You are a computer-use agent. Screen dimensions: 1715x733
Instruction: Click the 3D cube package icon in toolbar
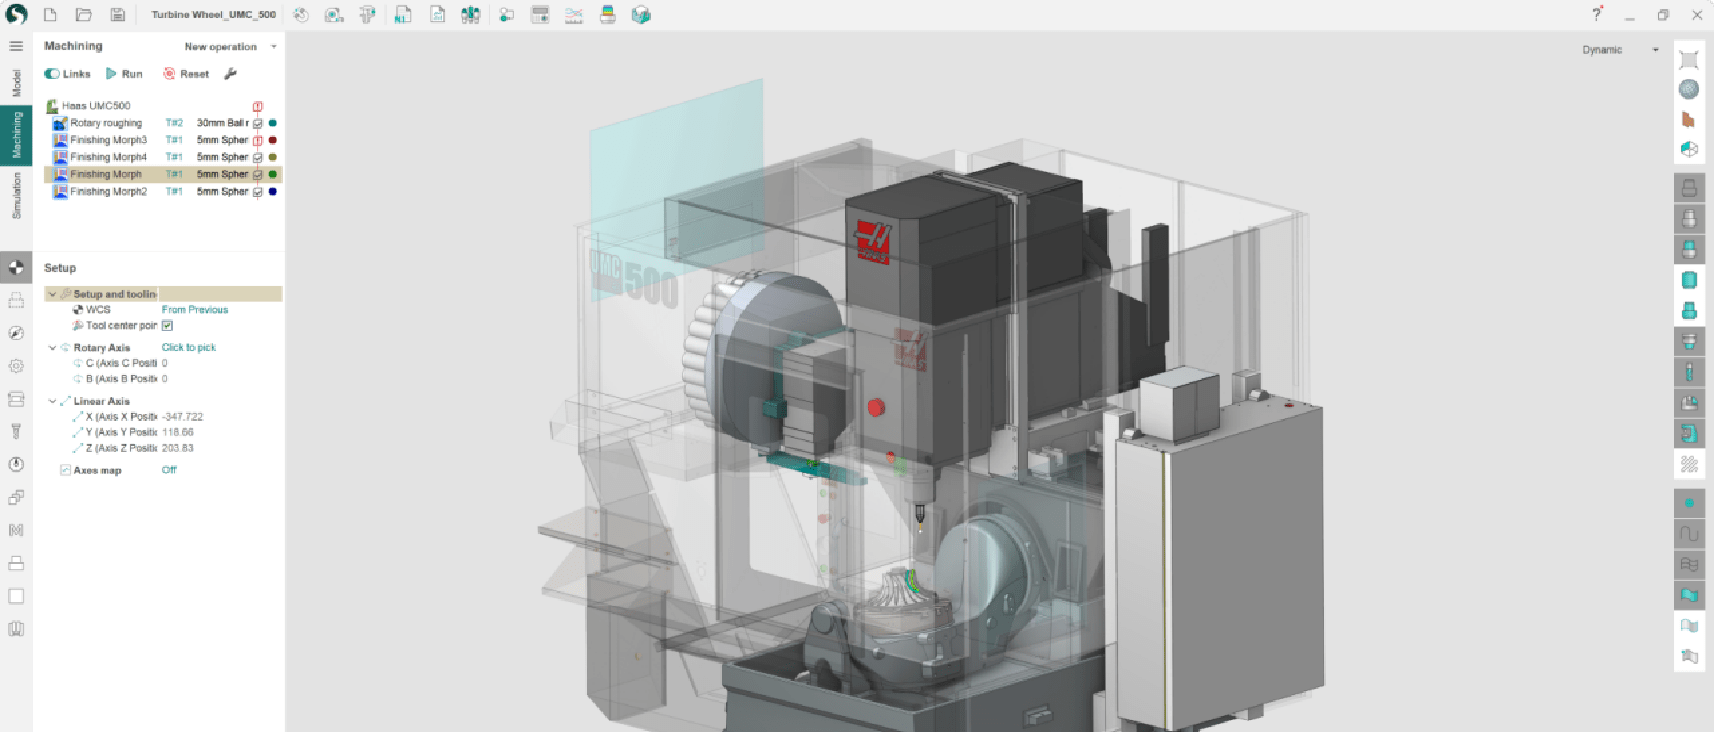642,15
